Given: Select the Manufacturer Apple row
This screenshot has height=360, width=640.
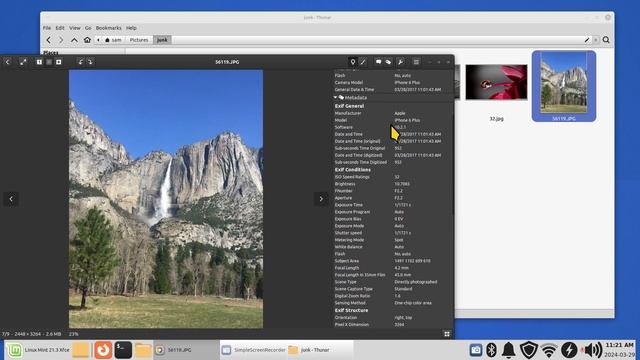Looking at the screenshot, I should coord(392,113).
